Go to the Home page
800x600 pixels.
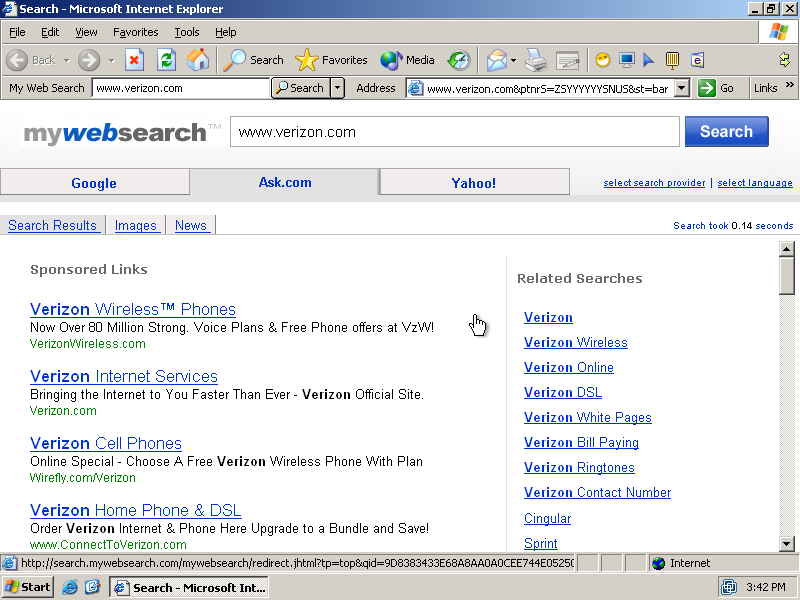click(x=198, y=60)
